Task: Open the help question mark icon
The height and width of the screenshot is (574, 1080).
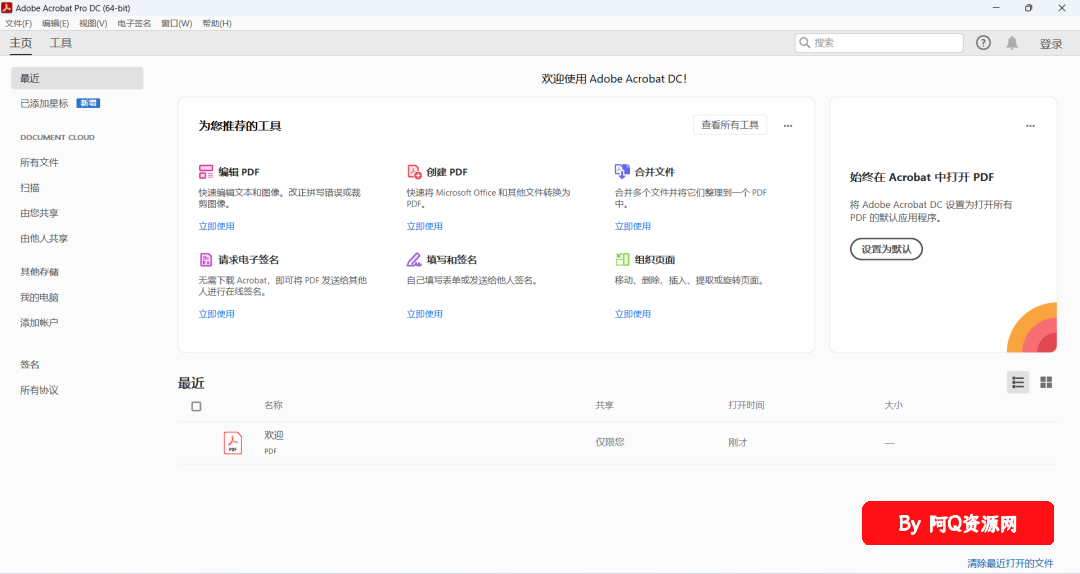Action: (x=983, y=43)
